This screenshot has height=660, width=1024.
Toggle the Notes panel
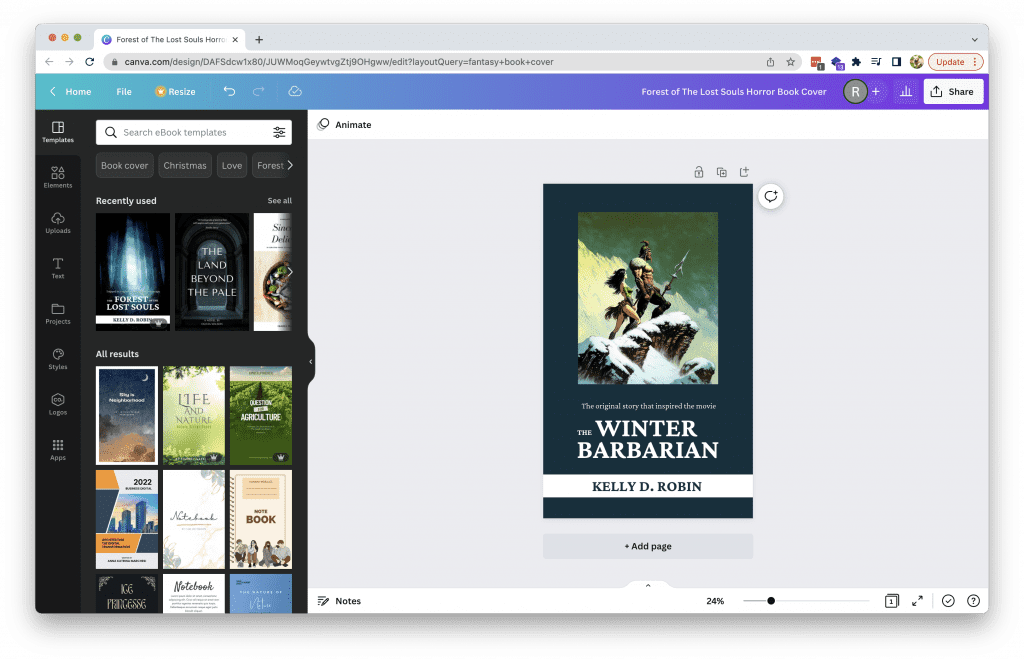click(x=339, y=601)
